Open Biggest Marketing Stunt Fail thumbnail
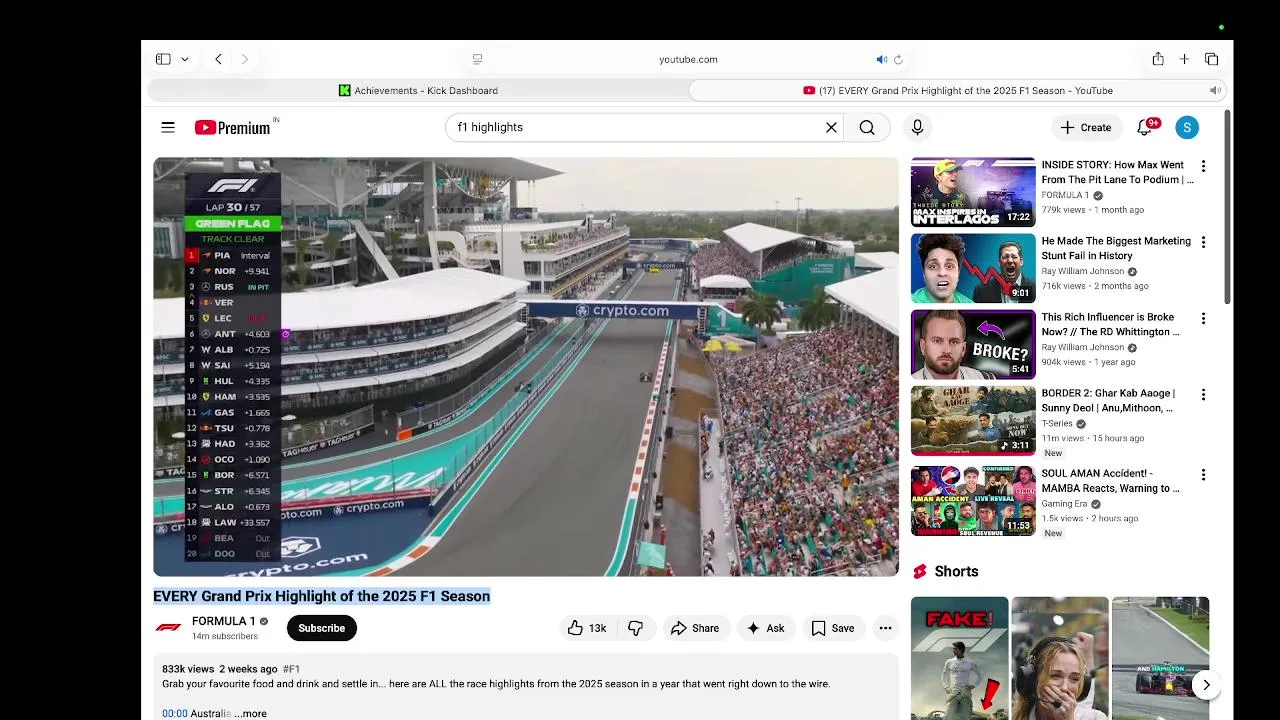This screenshot has height=720, width=1280. (973, 268)
